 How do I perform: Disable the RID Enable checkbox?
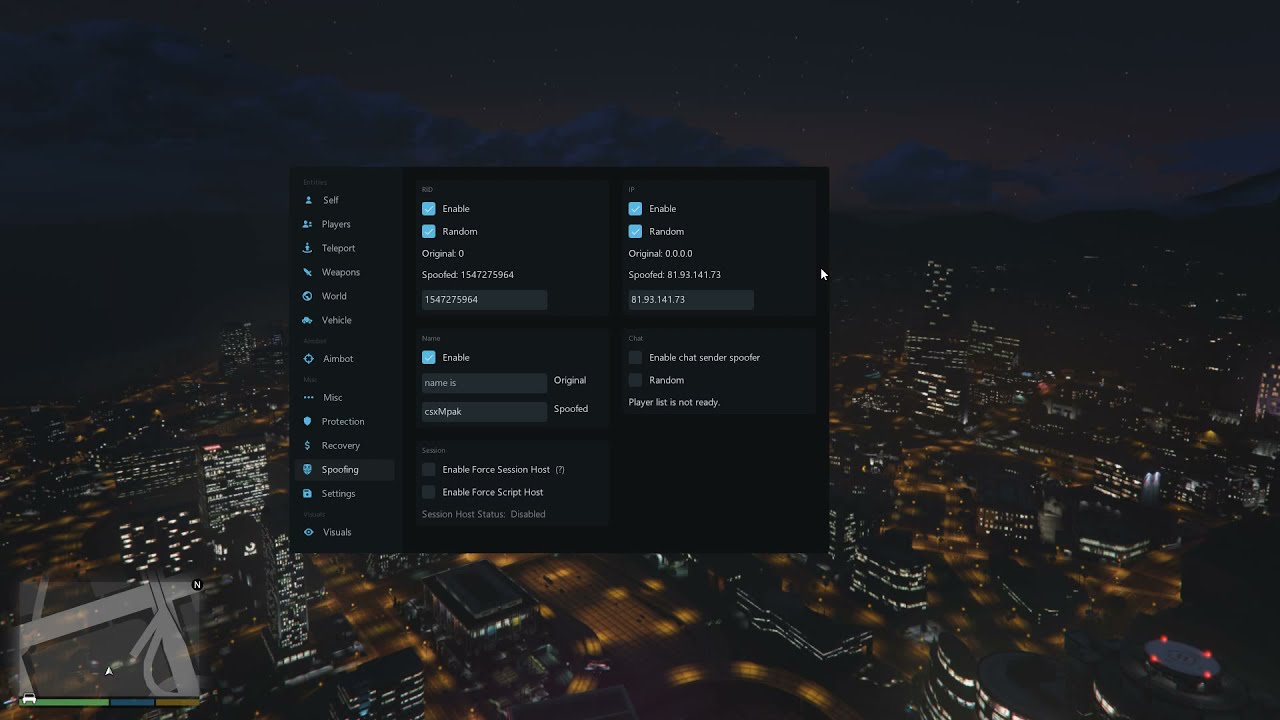(429, 209)
